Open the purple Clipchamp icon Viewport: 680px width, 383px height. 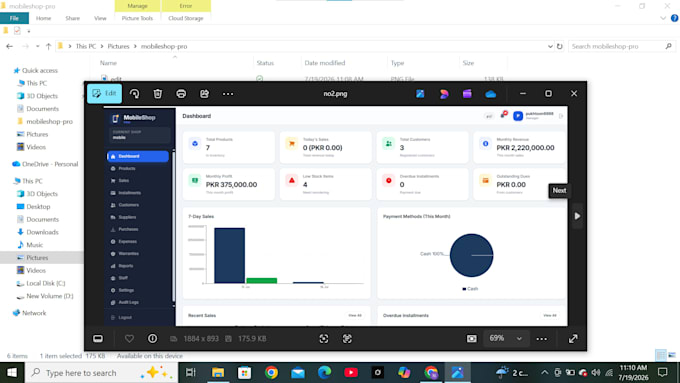coord(467,94)
